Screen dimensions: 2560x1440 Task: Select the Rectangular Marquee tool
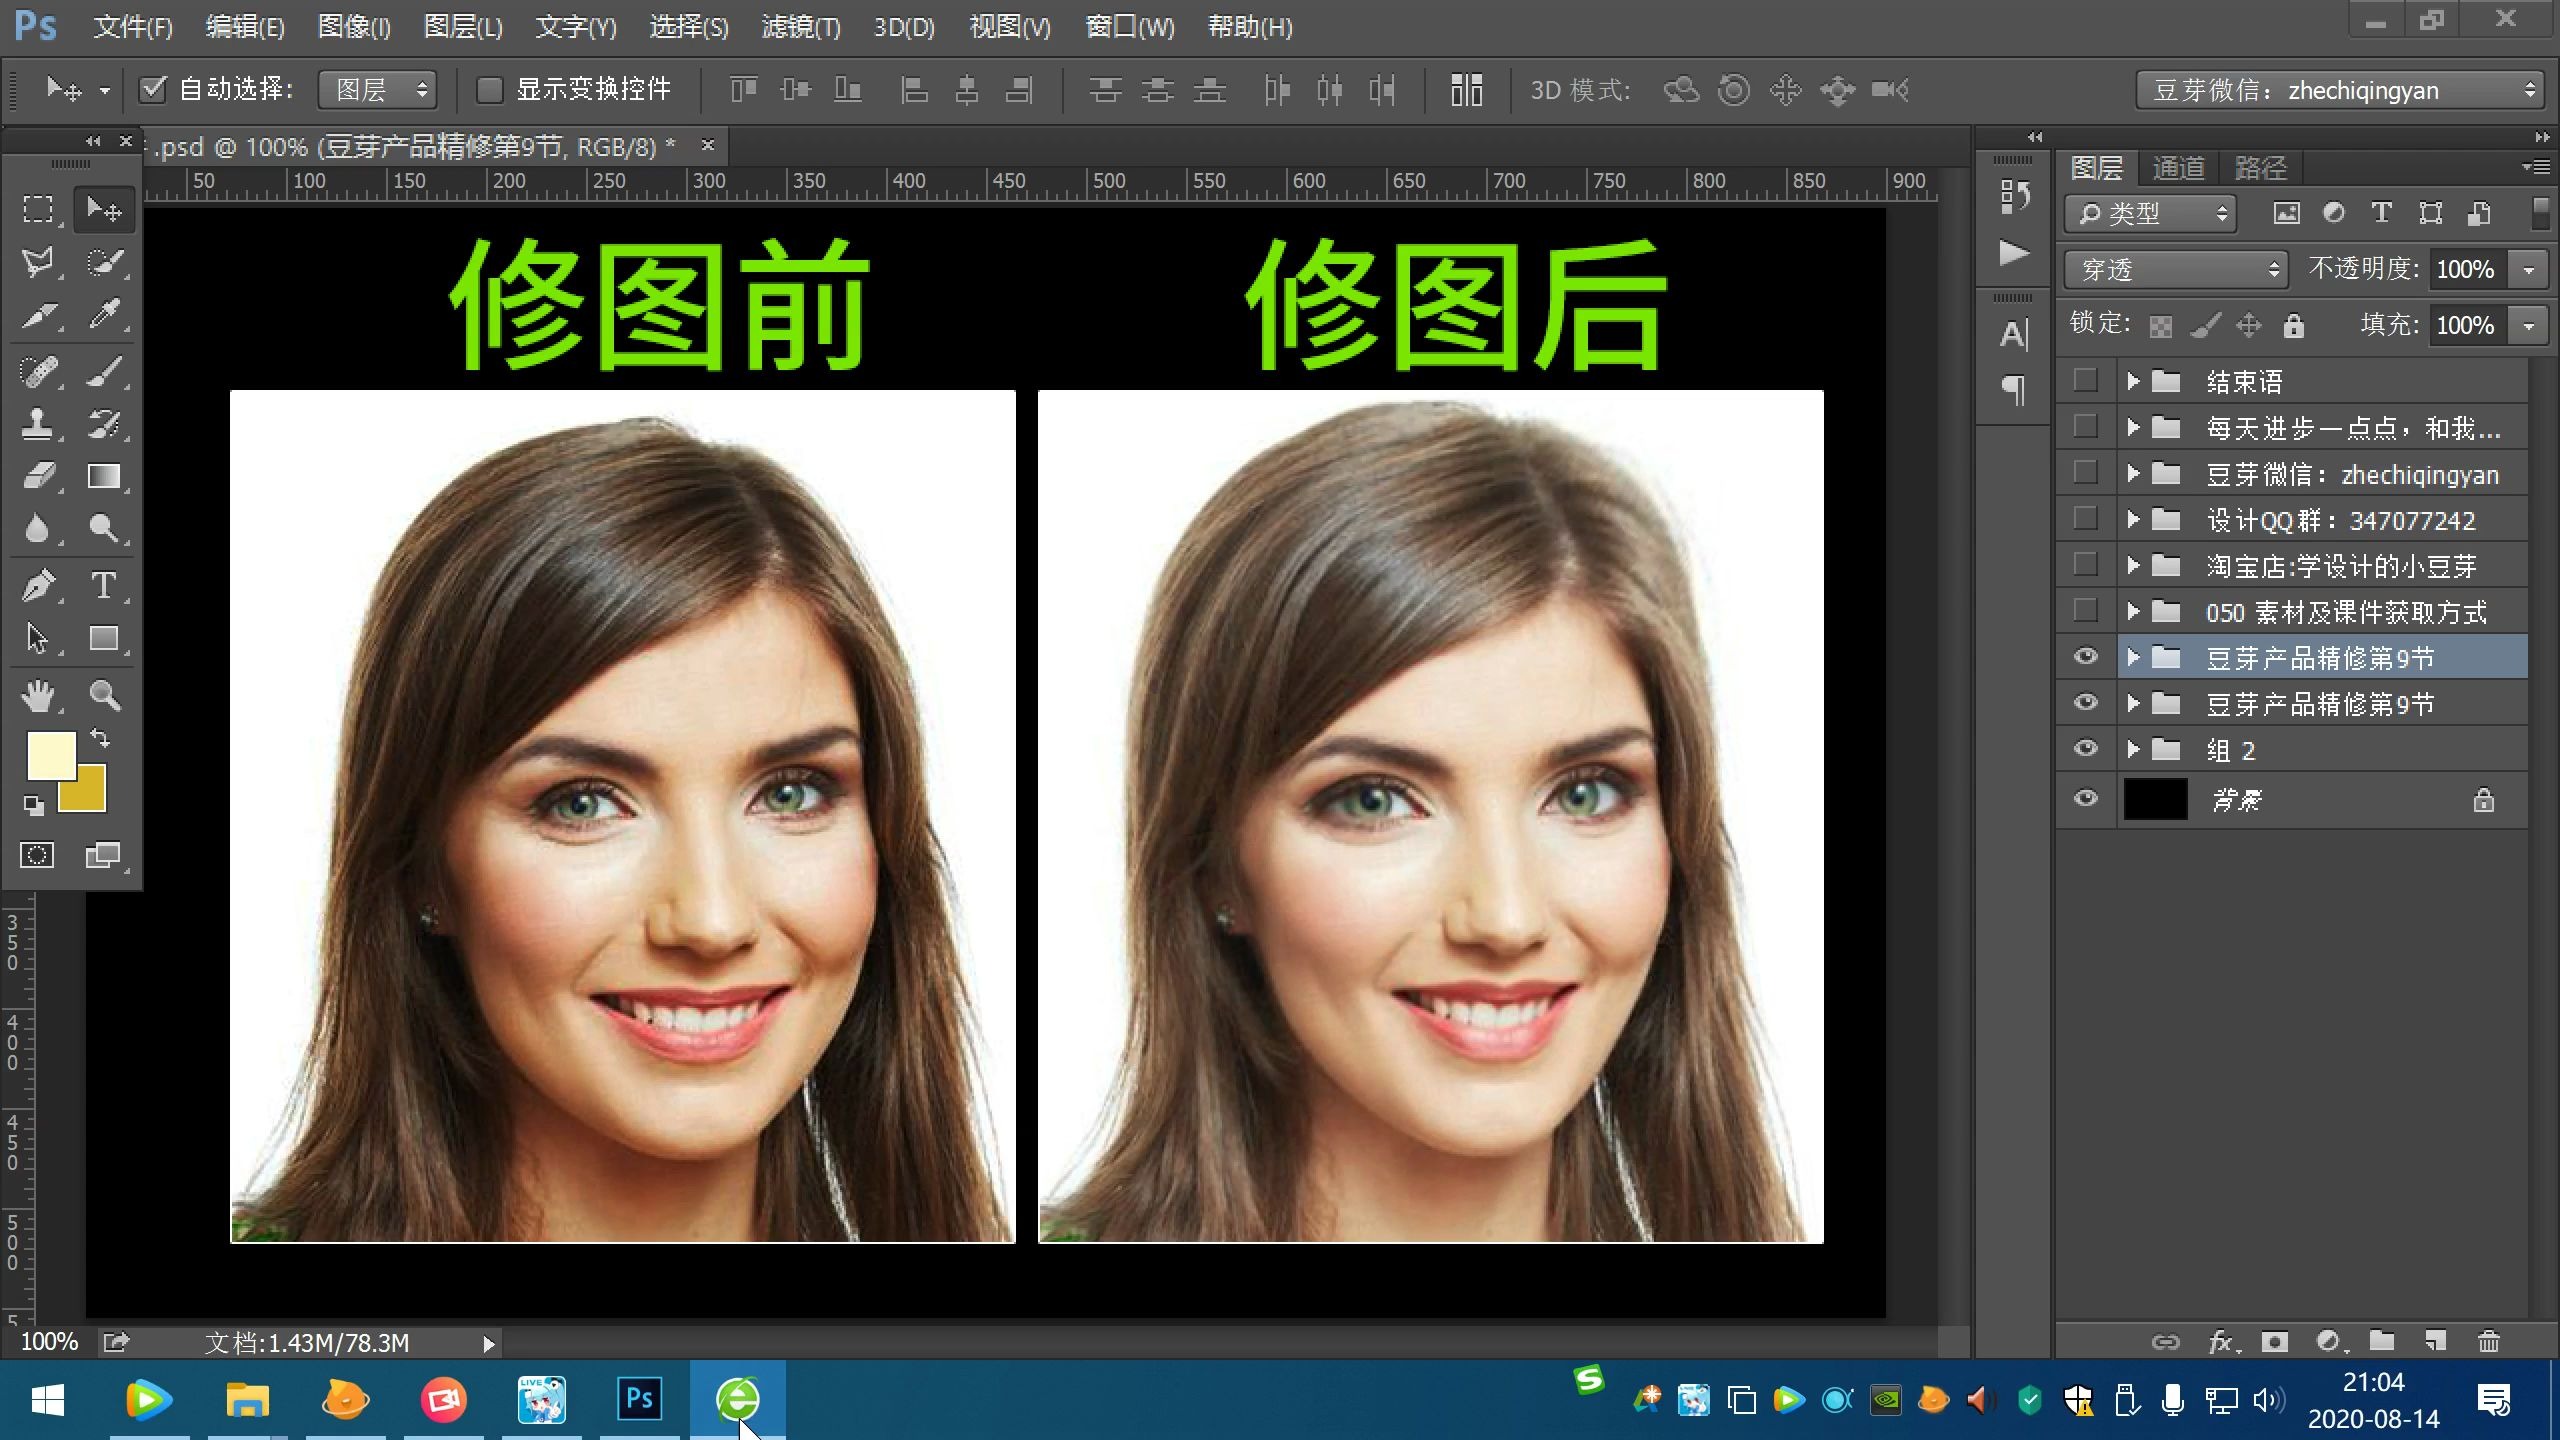click(38, 209)
